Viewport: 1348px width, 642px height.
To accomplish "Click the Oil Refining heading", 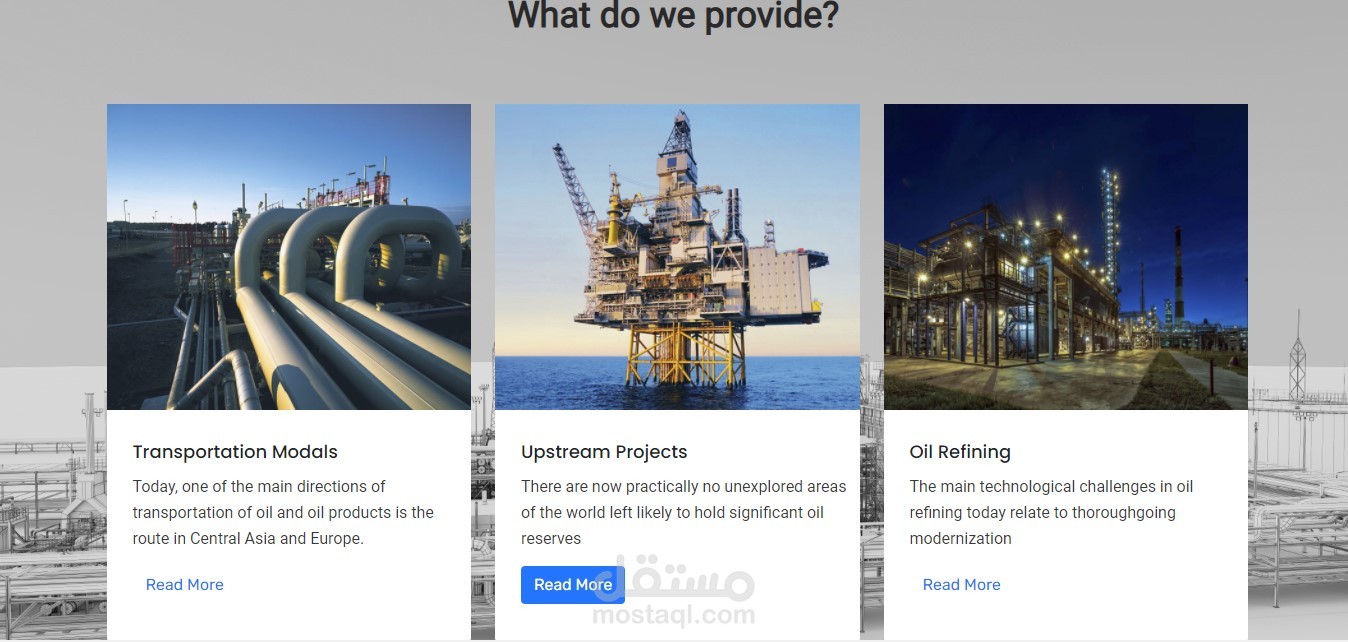I will [x=960, y=452].
